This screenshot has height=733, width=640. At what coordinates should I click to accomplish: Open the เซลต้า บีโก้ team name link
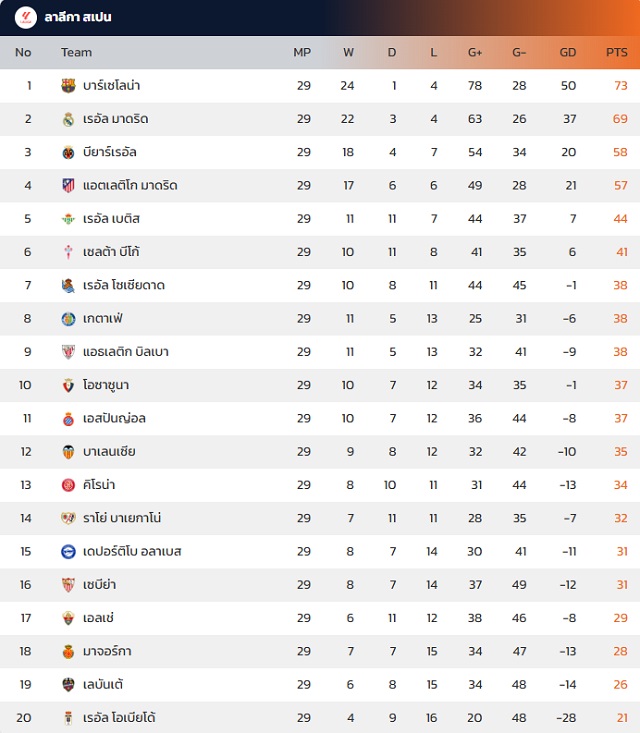111,252
